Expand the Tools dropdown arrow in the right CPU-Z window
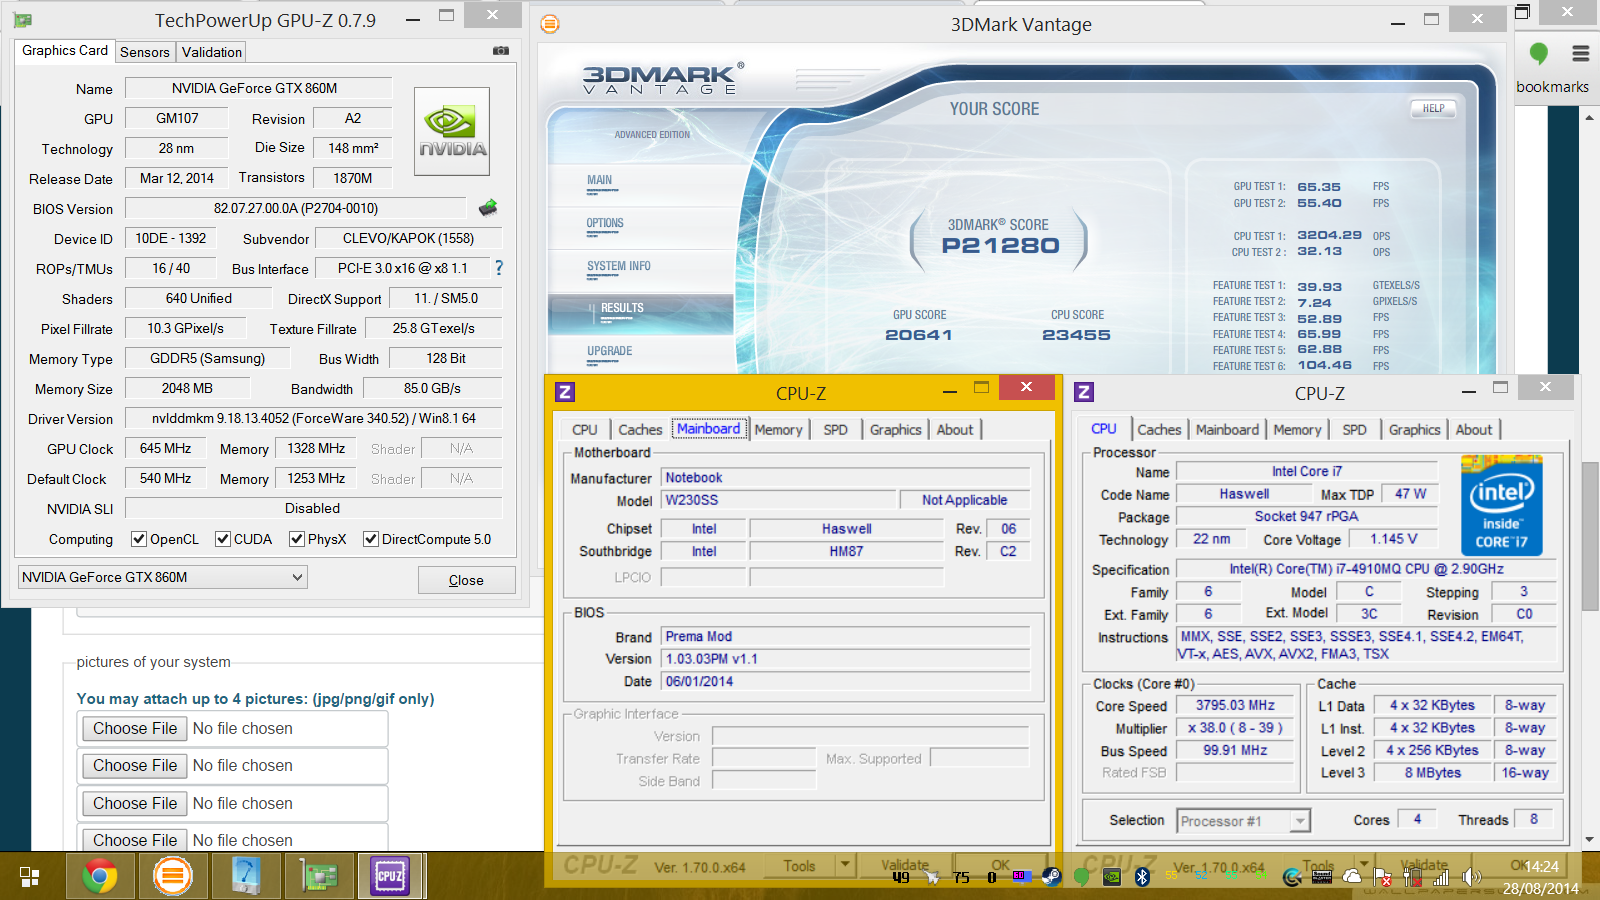The width and height of the screenshot is (1600, 900). pyautogui.click(x=1364, y=864)
